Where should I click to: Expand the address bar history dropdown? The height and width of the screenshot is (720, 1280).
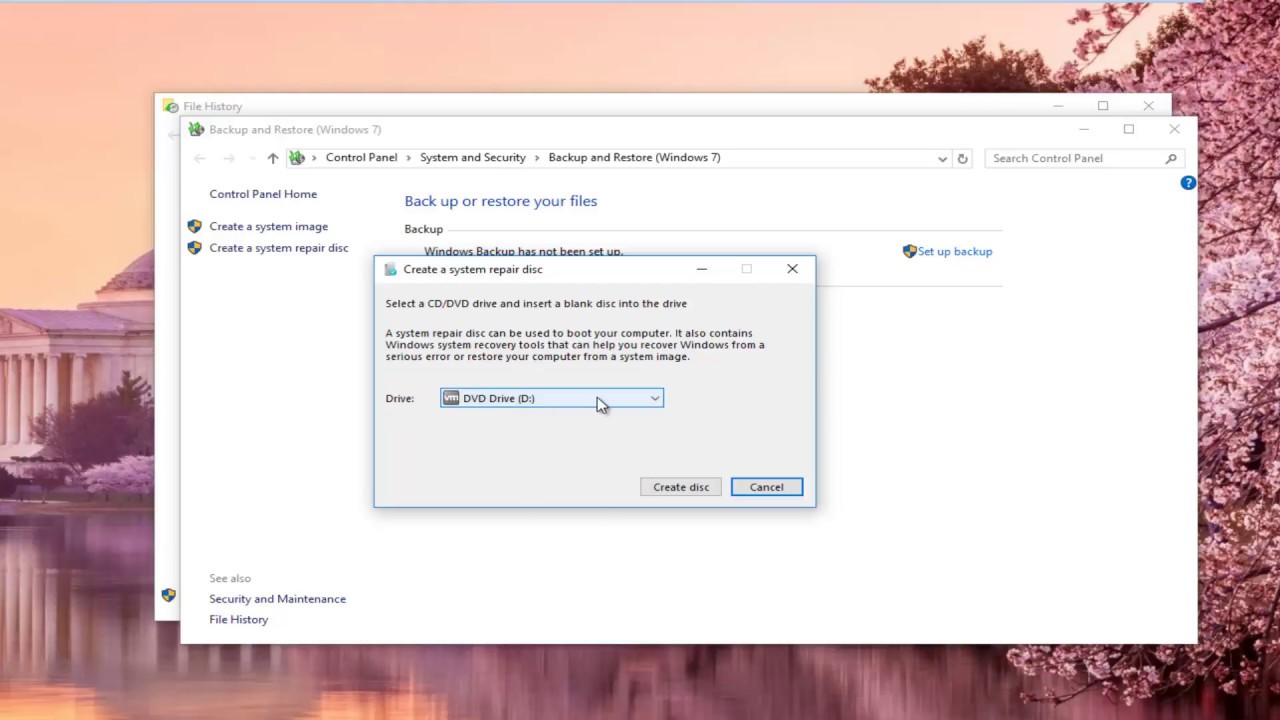tap(942, 158)
